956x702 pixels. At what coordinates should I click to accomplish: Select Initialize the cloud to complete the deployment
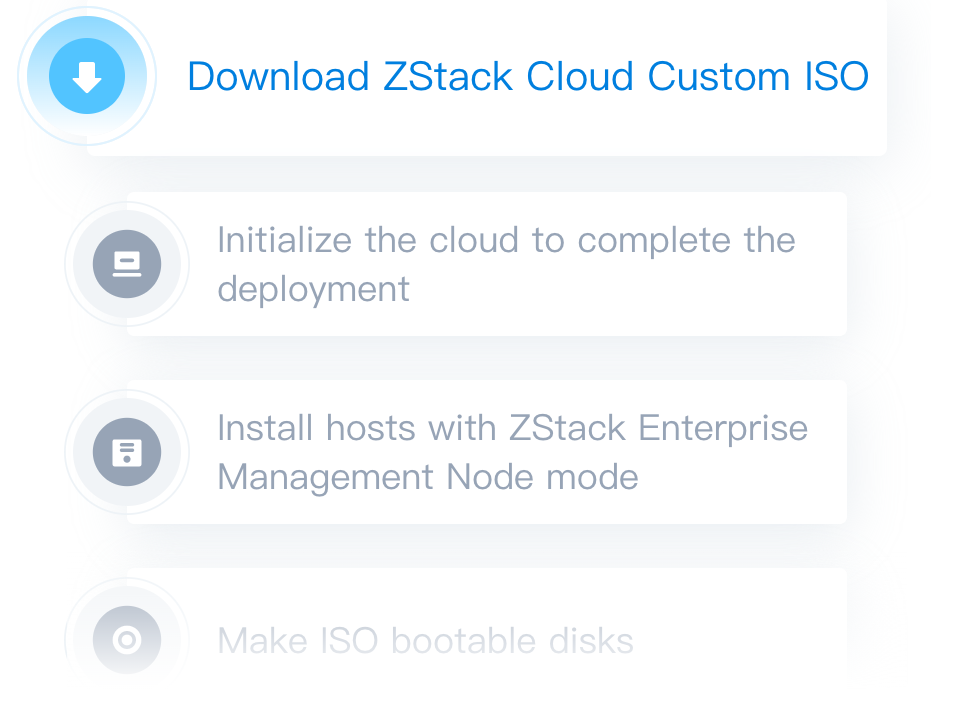pyautogui.click(x=507, y=264)
